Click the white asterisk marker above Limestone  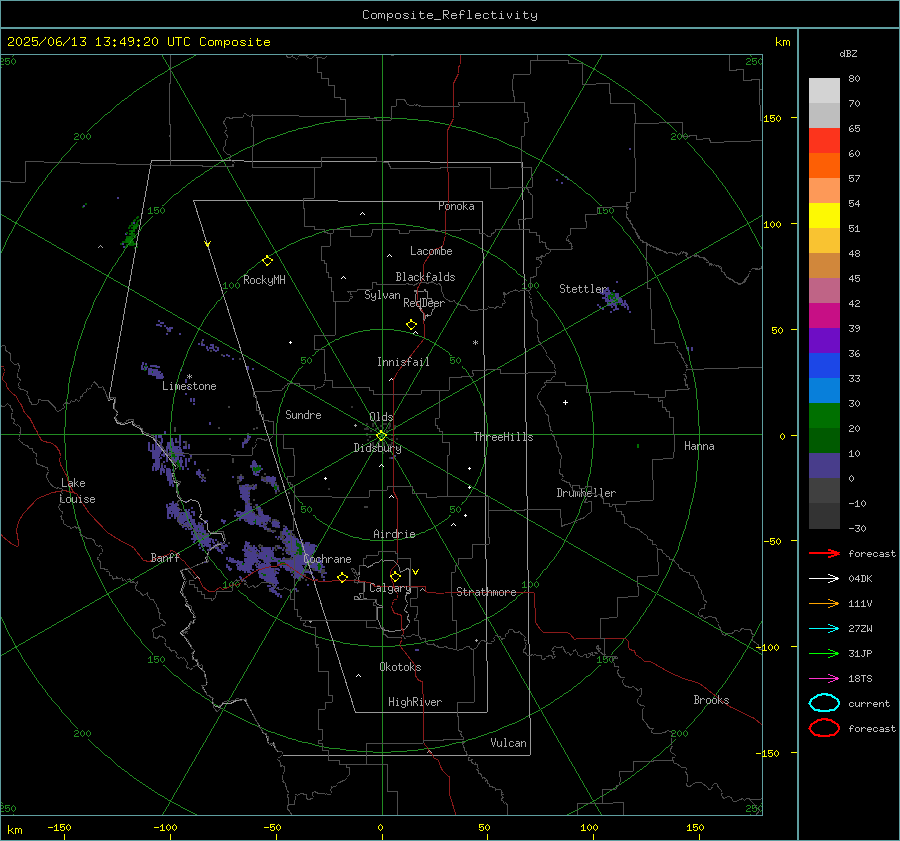point(189,377)
